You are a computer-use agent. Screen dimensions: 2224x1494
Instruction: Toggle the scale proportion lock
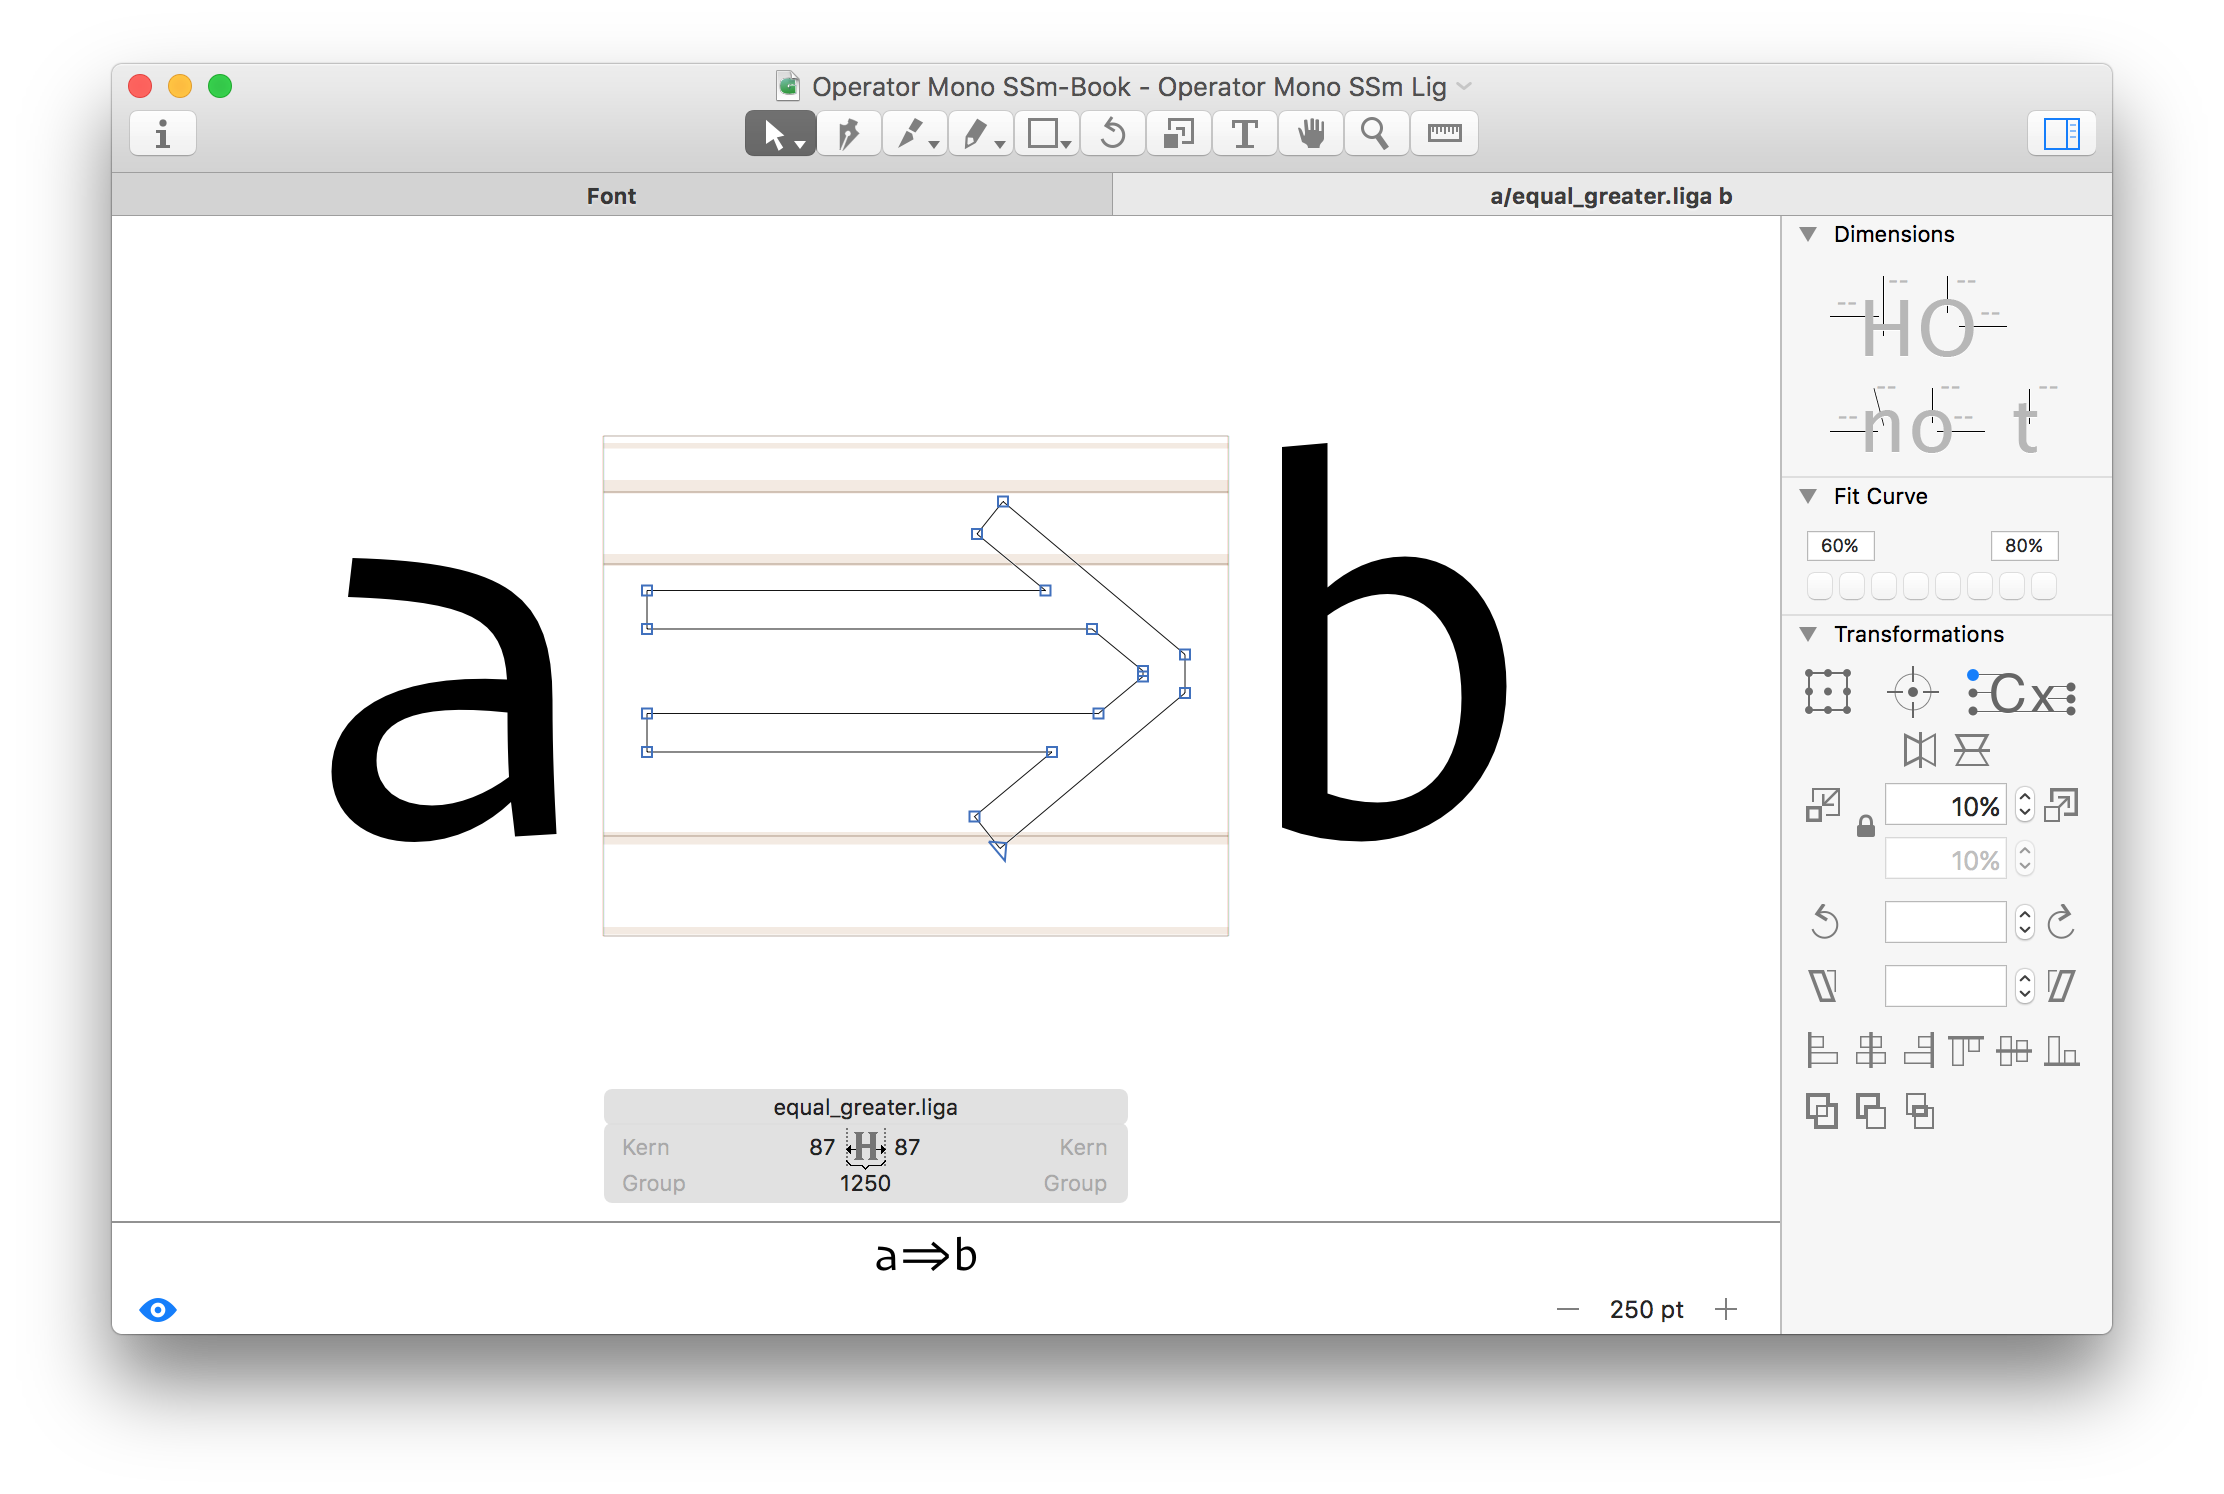click(x=1865, y=827)
